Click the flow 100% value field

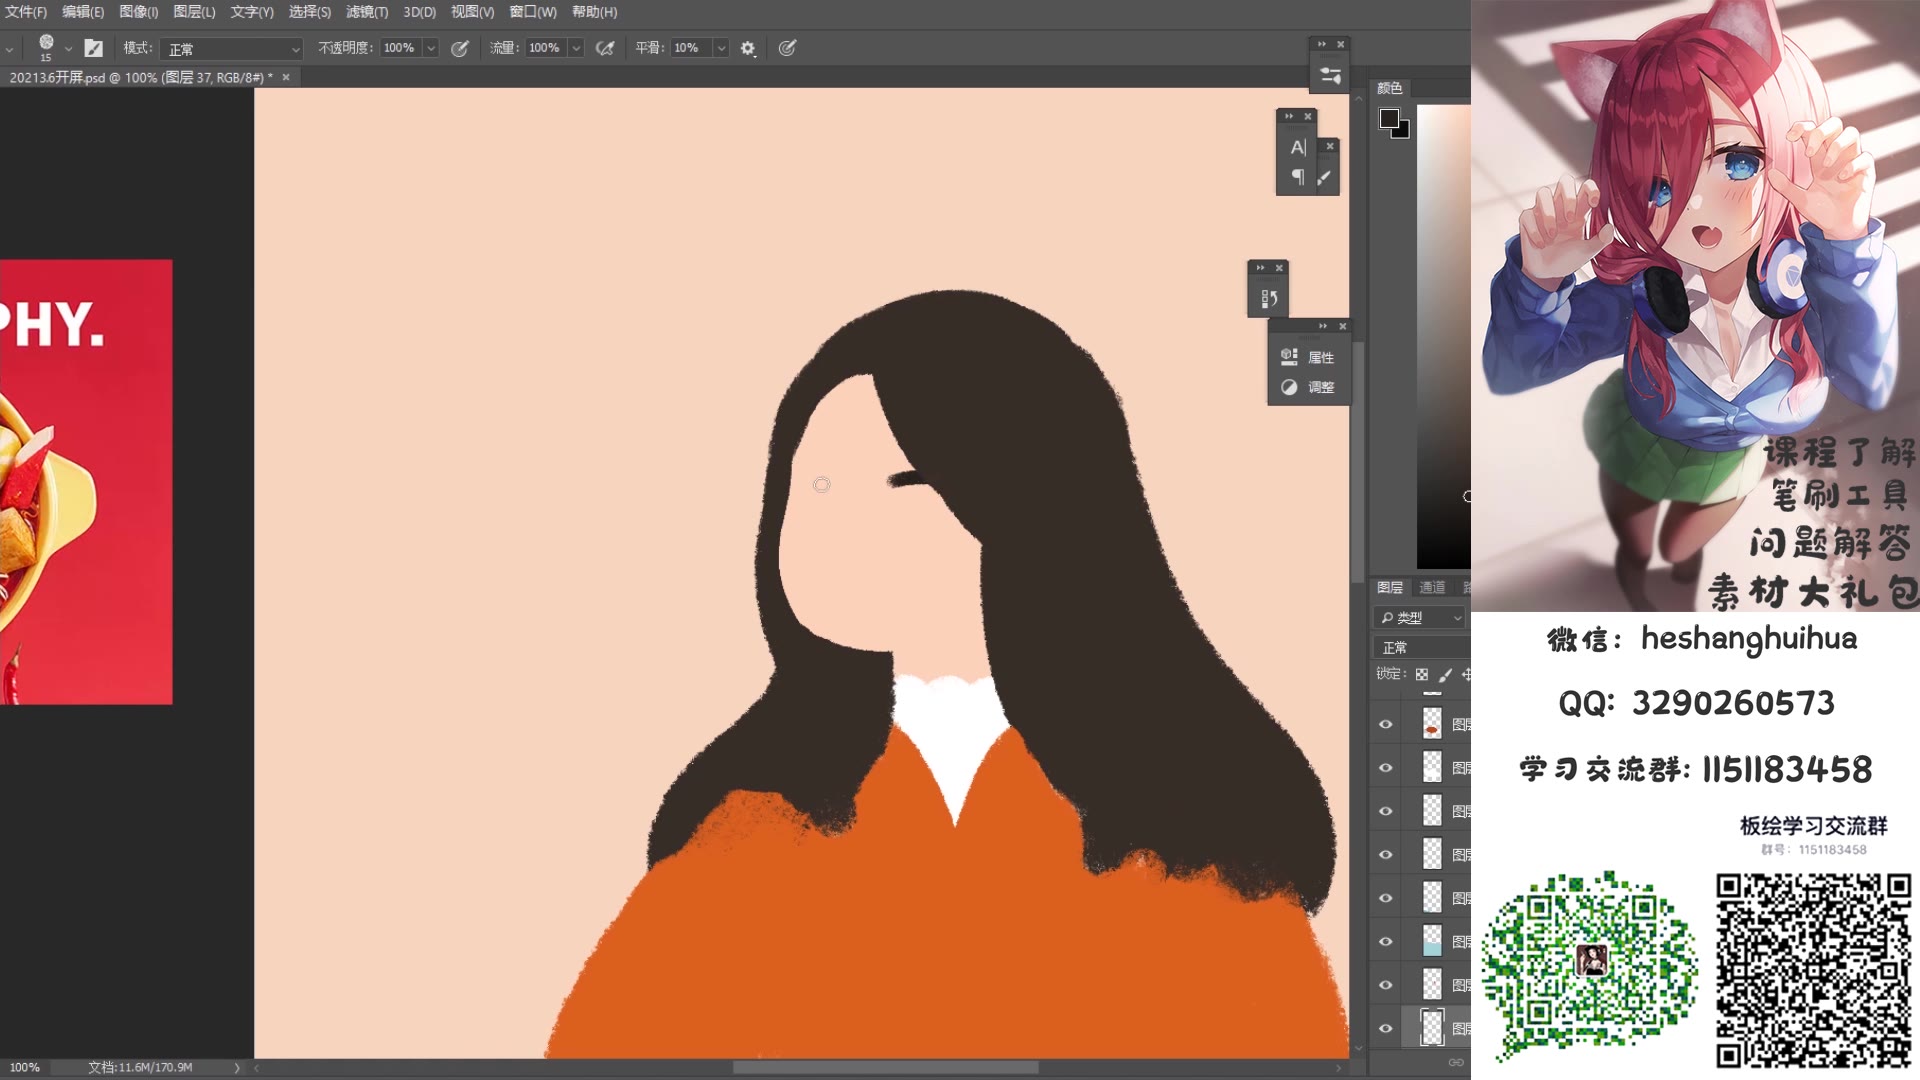click(x=546, y=48)
